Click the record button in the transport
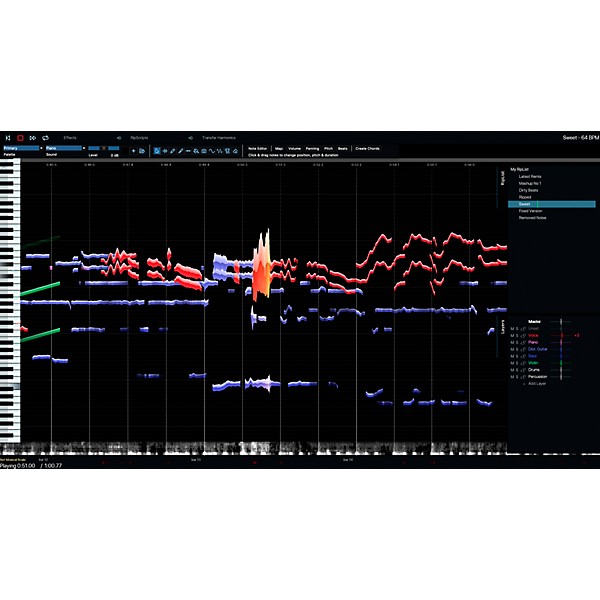Image resolution: width=600 pixels, height=600 pixels. [20, 137]
